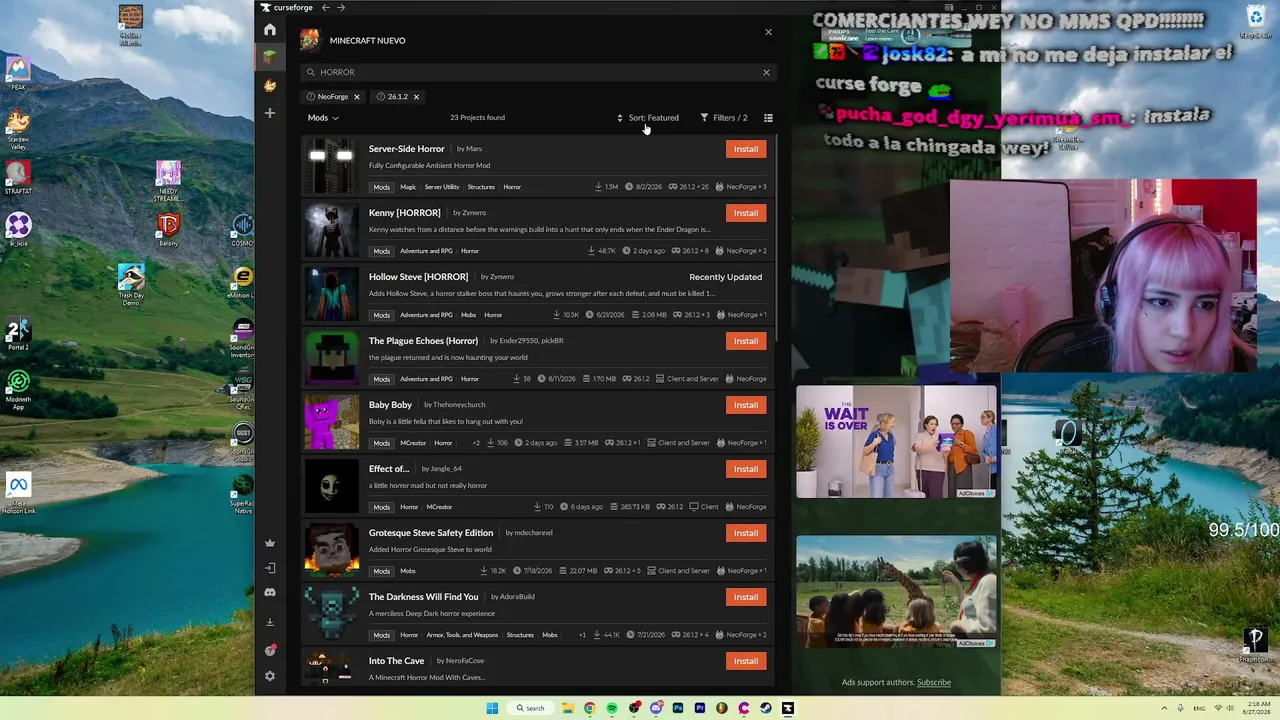Open the help icon with red notification dot
The height and width of the screenshot is (720, 1280).
coord(270,650)
